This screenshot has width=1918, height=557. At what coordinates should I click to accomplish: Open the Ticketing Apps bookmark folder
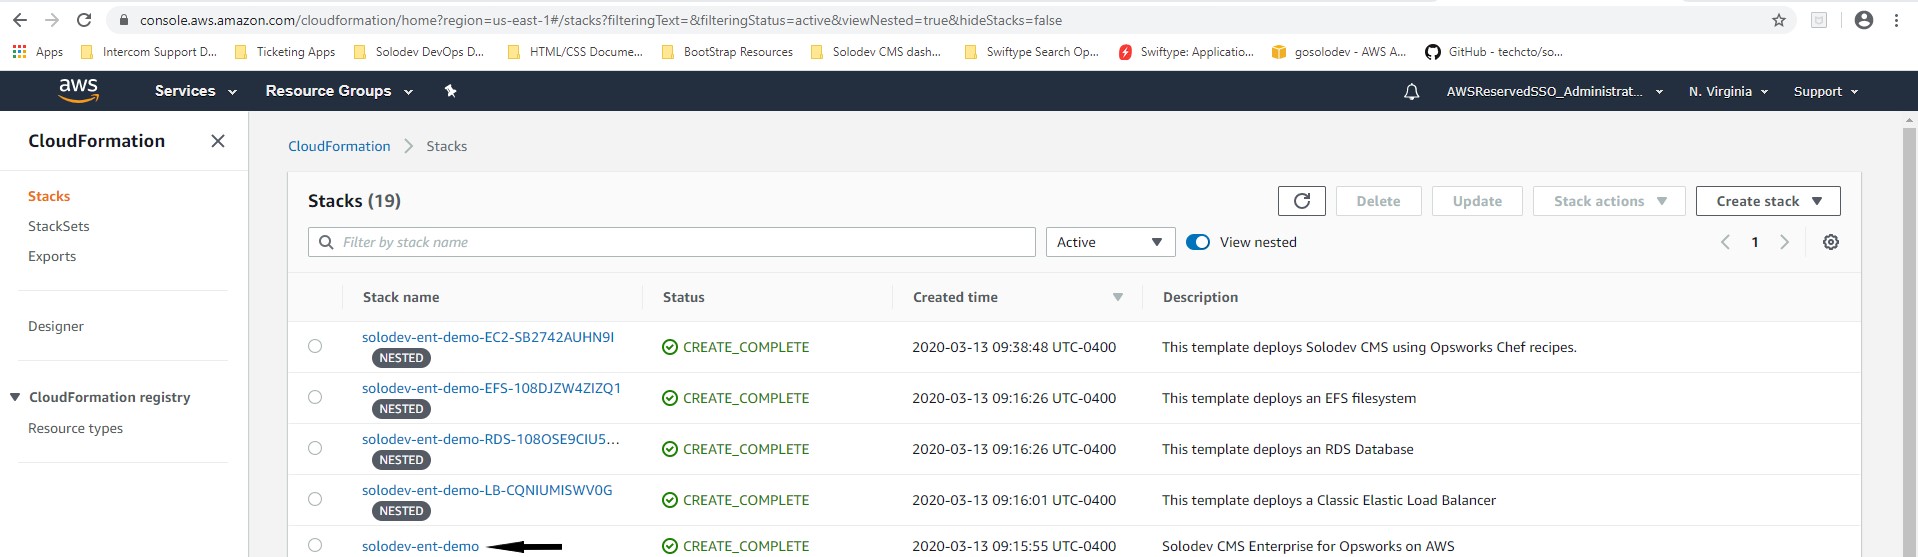pos(285,52)
